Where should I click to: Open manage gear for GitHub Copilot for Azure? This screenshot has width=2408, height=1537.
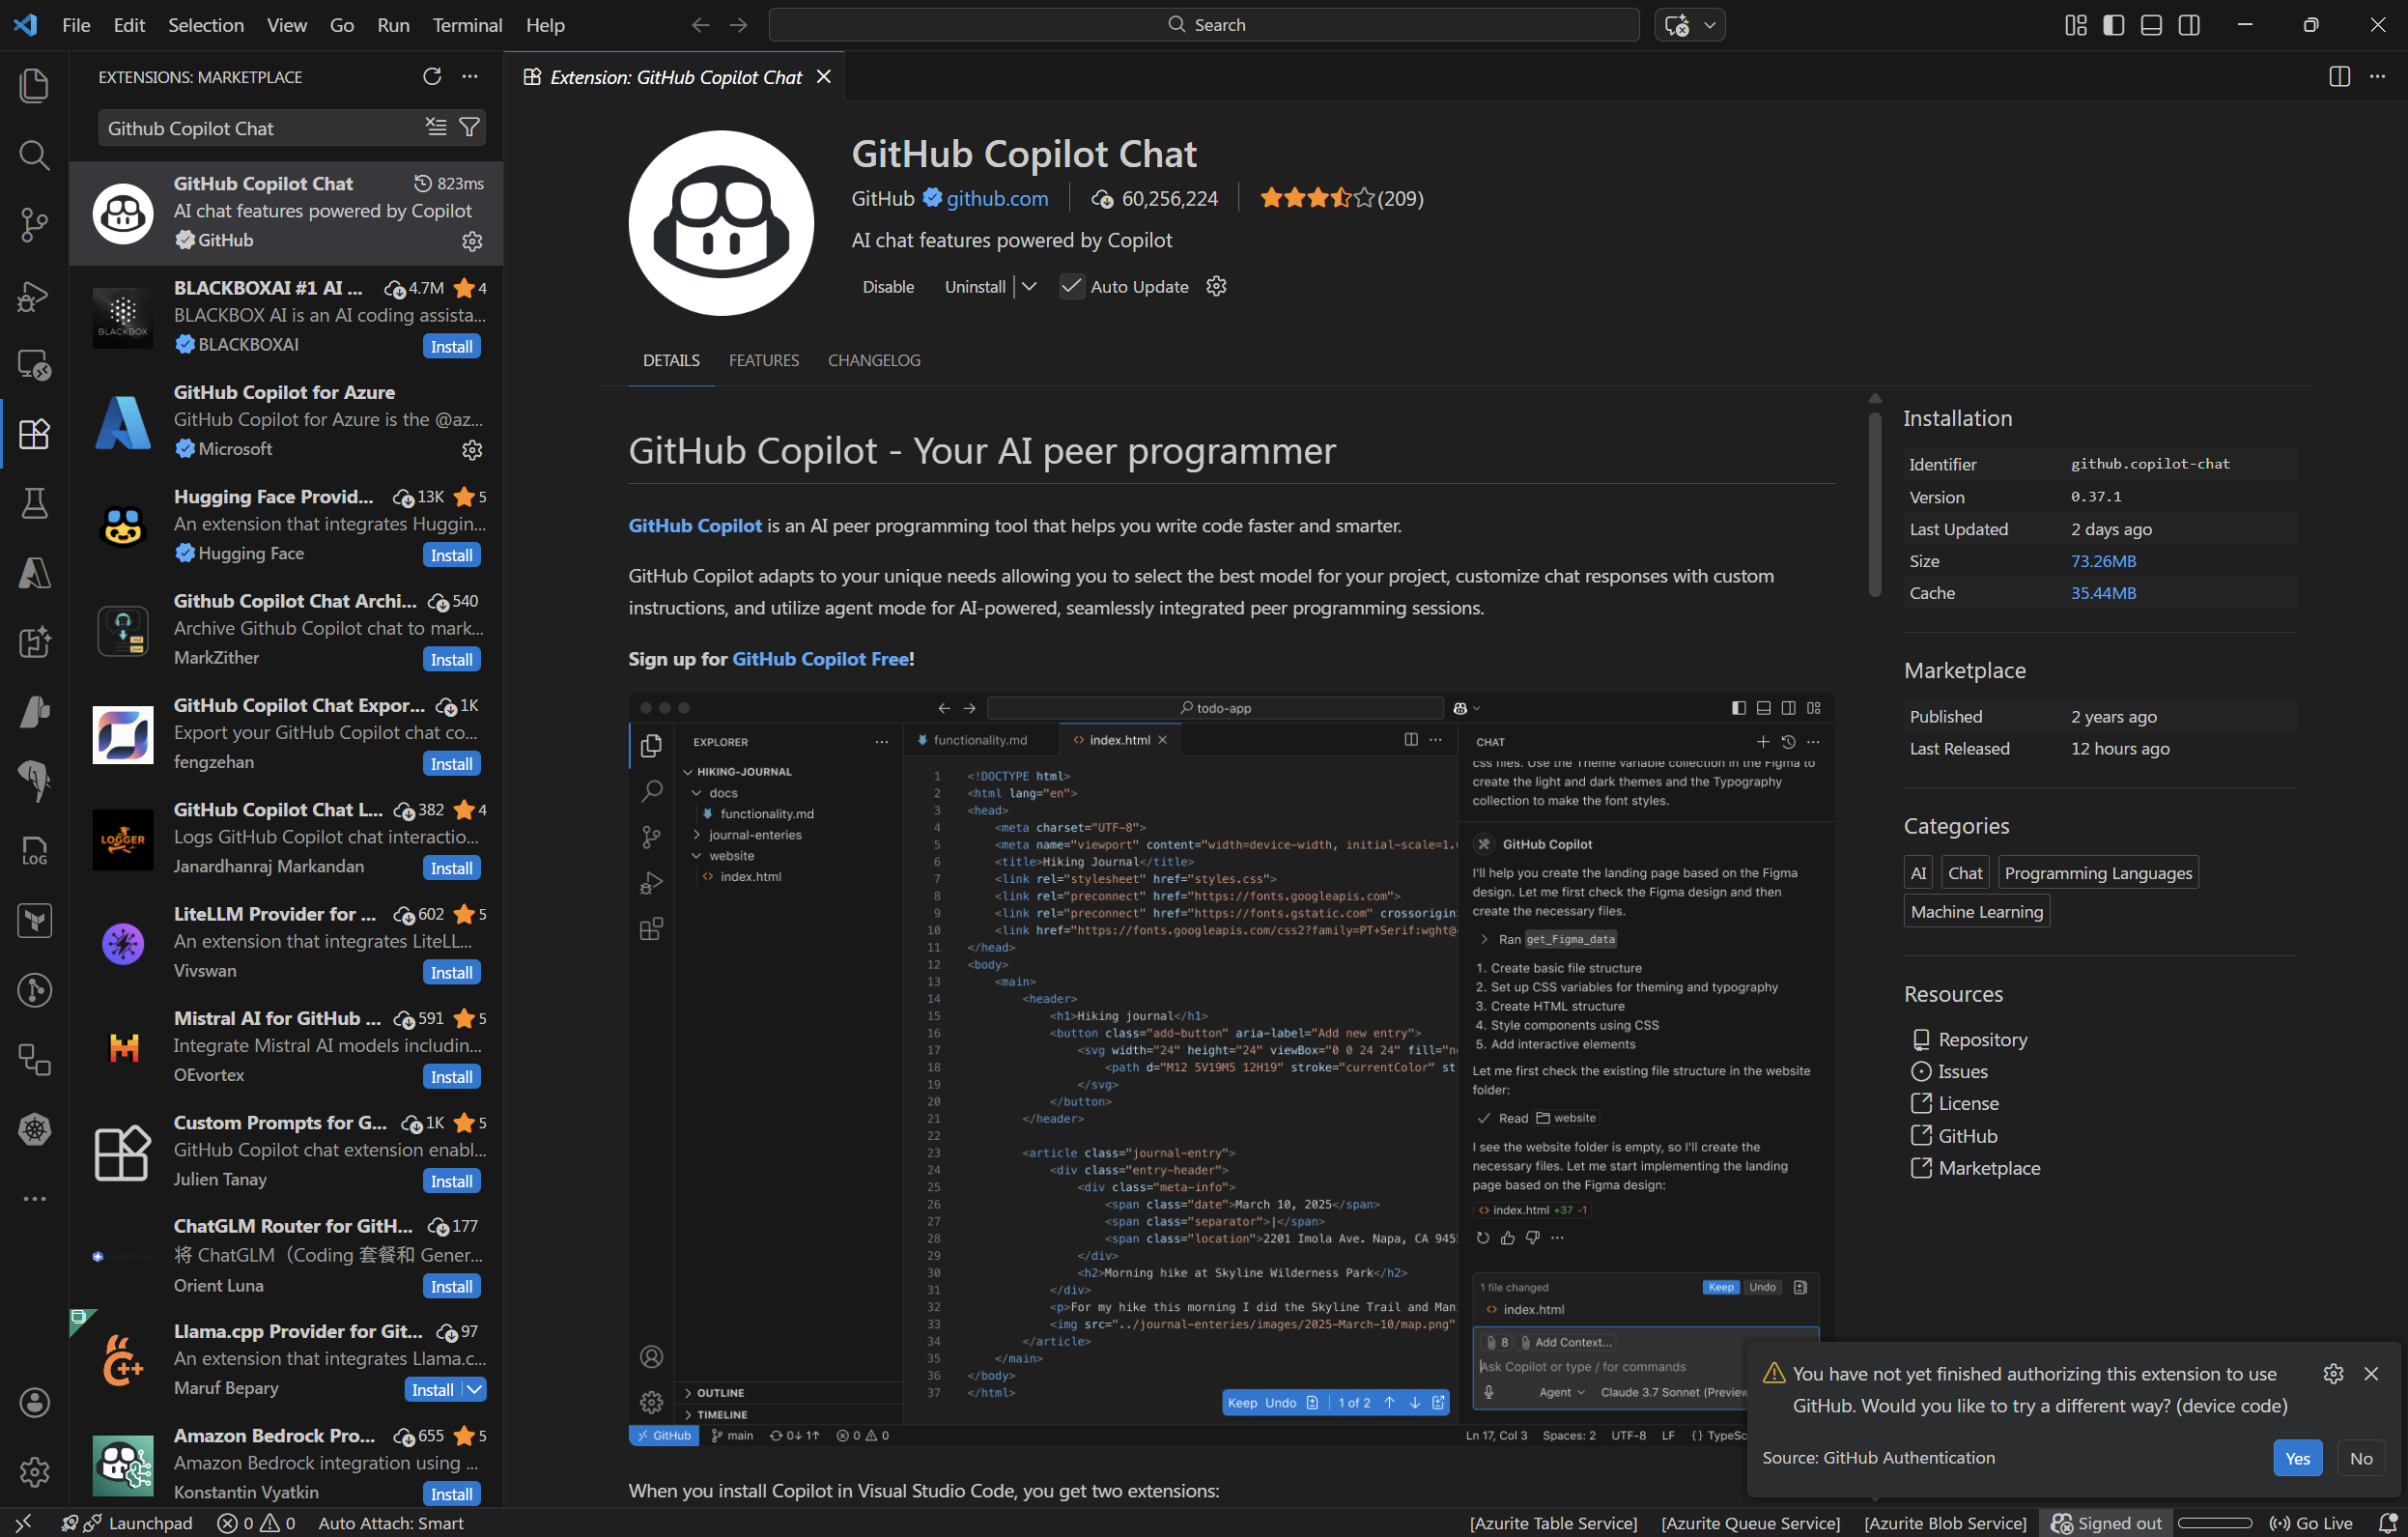(472, 450)
